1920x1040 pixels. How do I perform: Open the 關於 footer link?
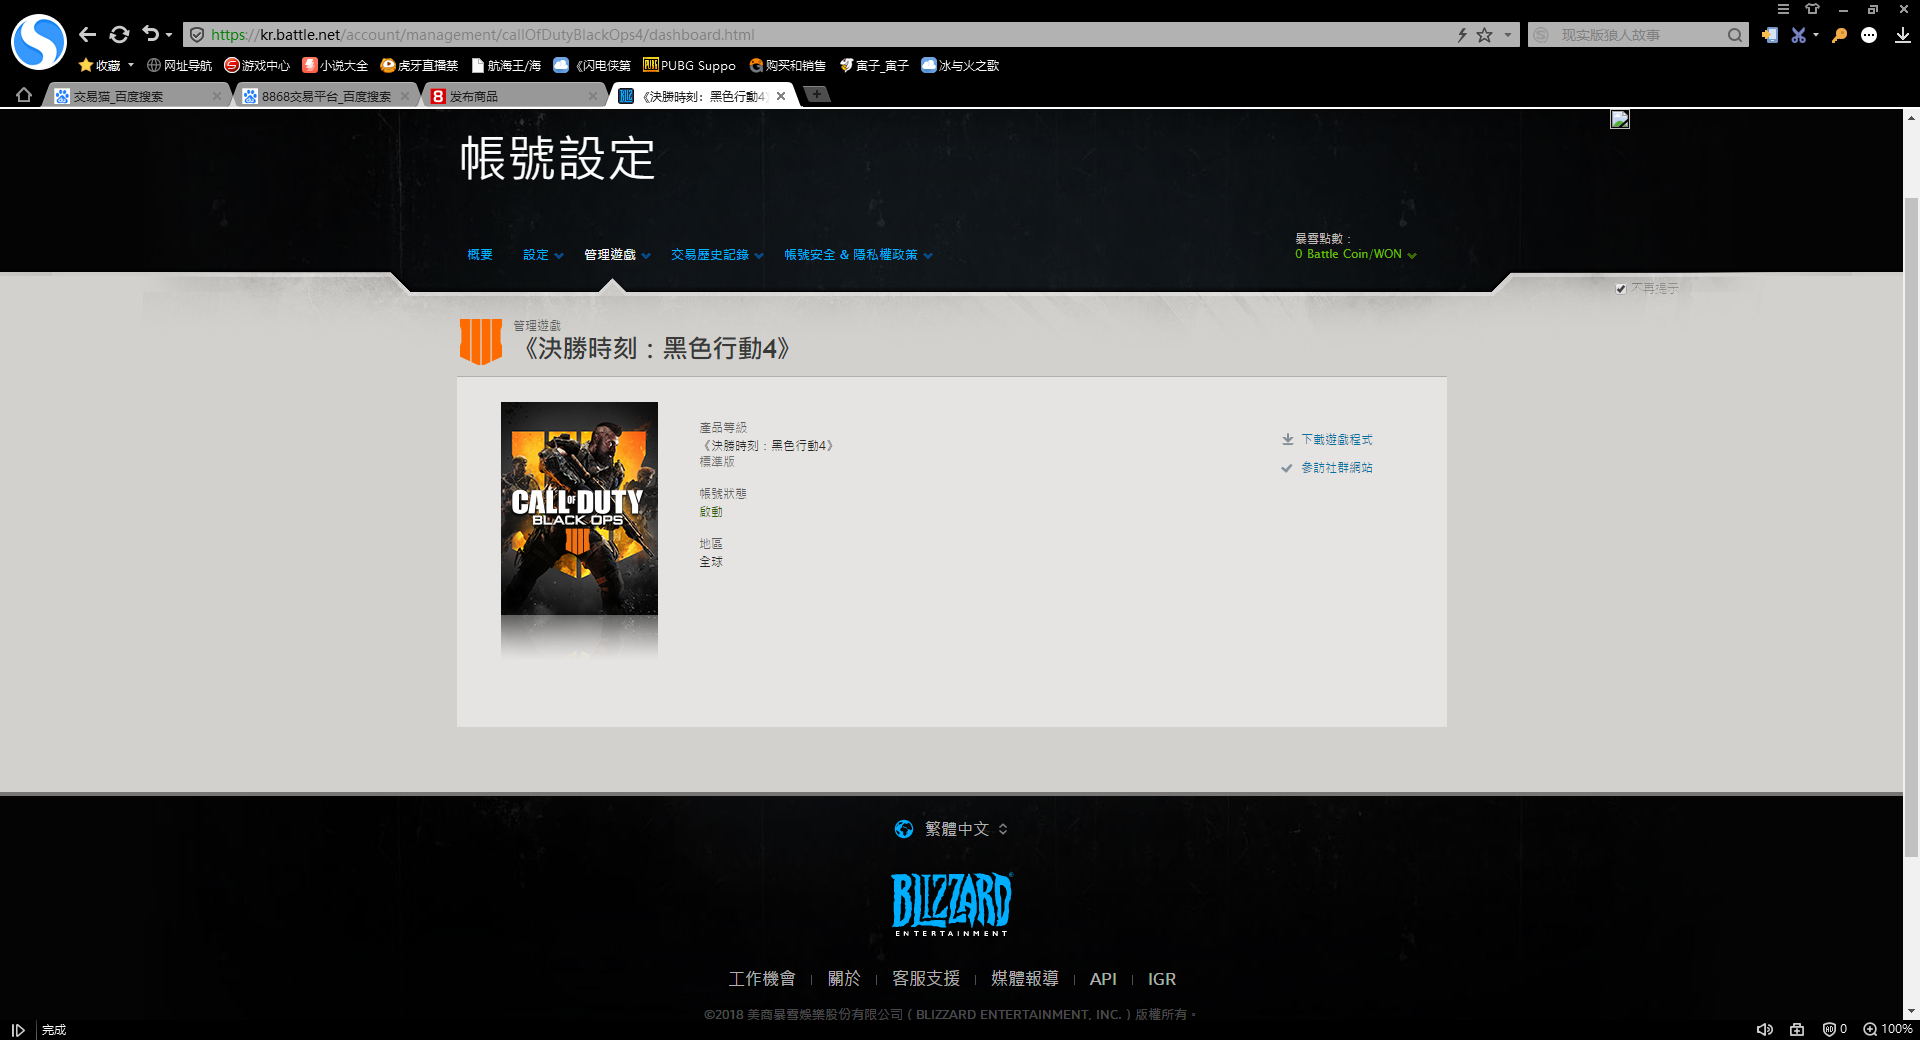click(844, 979)
